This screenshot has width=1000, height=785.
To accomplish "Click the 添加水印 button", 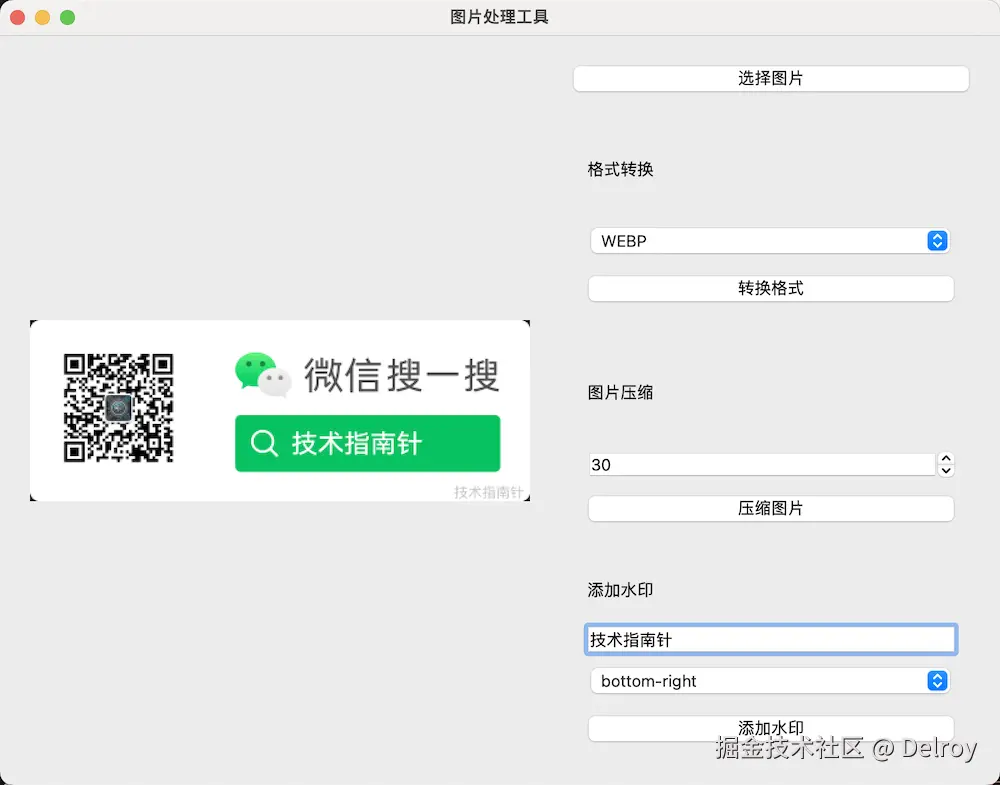I will point(770,728).
